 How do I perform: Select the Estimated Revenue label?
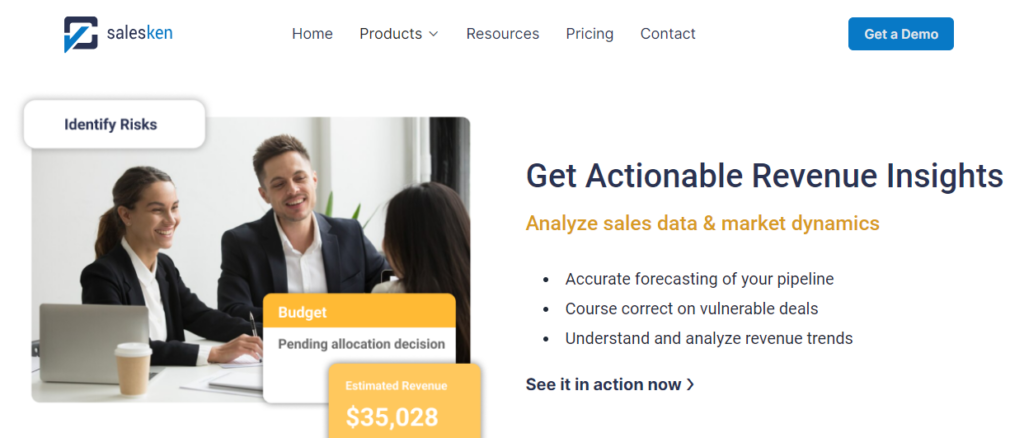pyautogui.click(x=396, y=385)
